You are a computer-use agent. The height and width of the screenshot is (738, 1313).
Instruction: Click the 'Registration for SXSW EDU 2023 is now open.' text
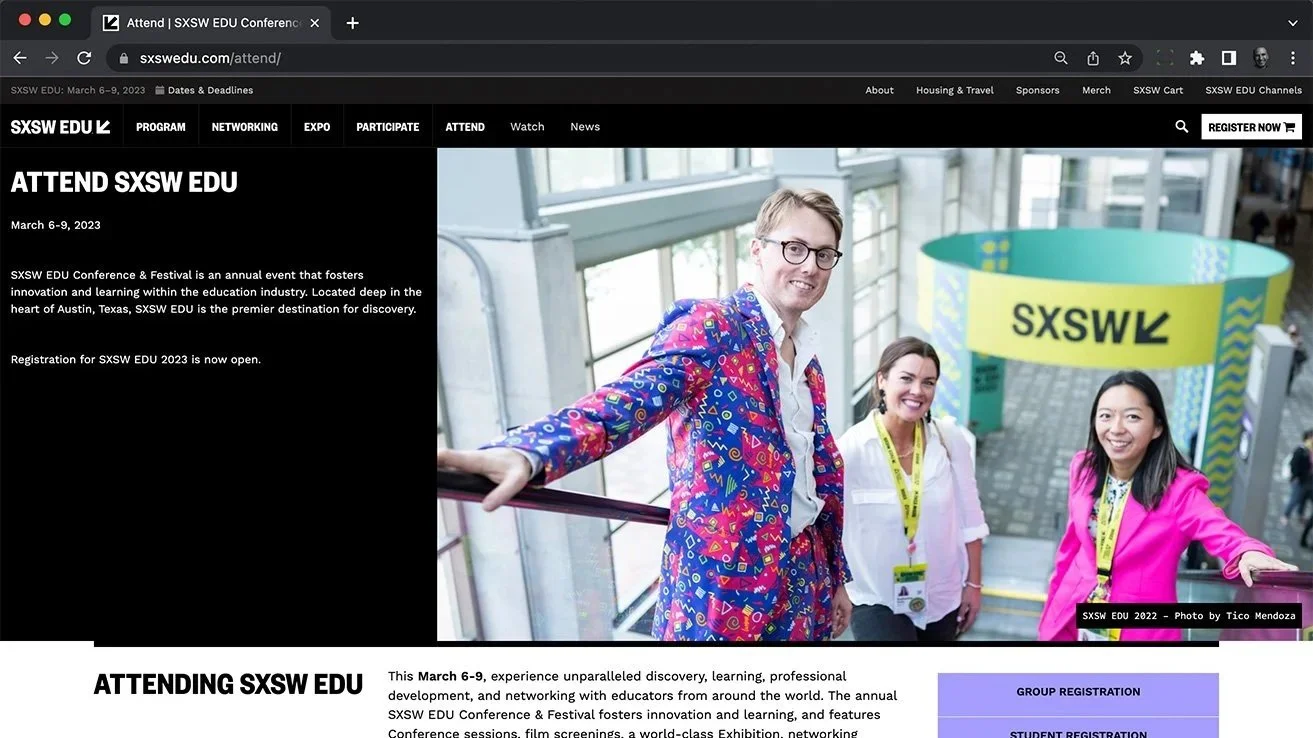[x=136, y=360]
